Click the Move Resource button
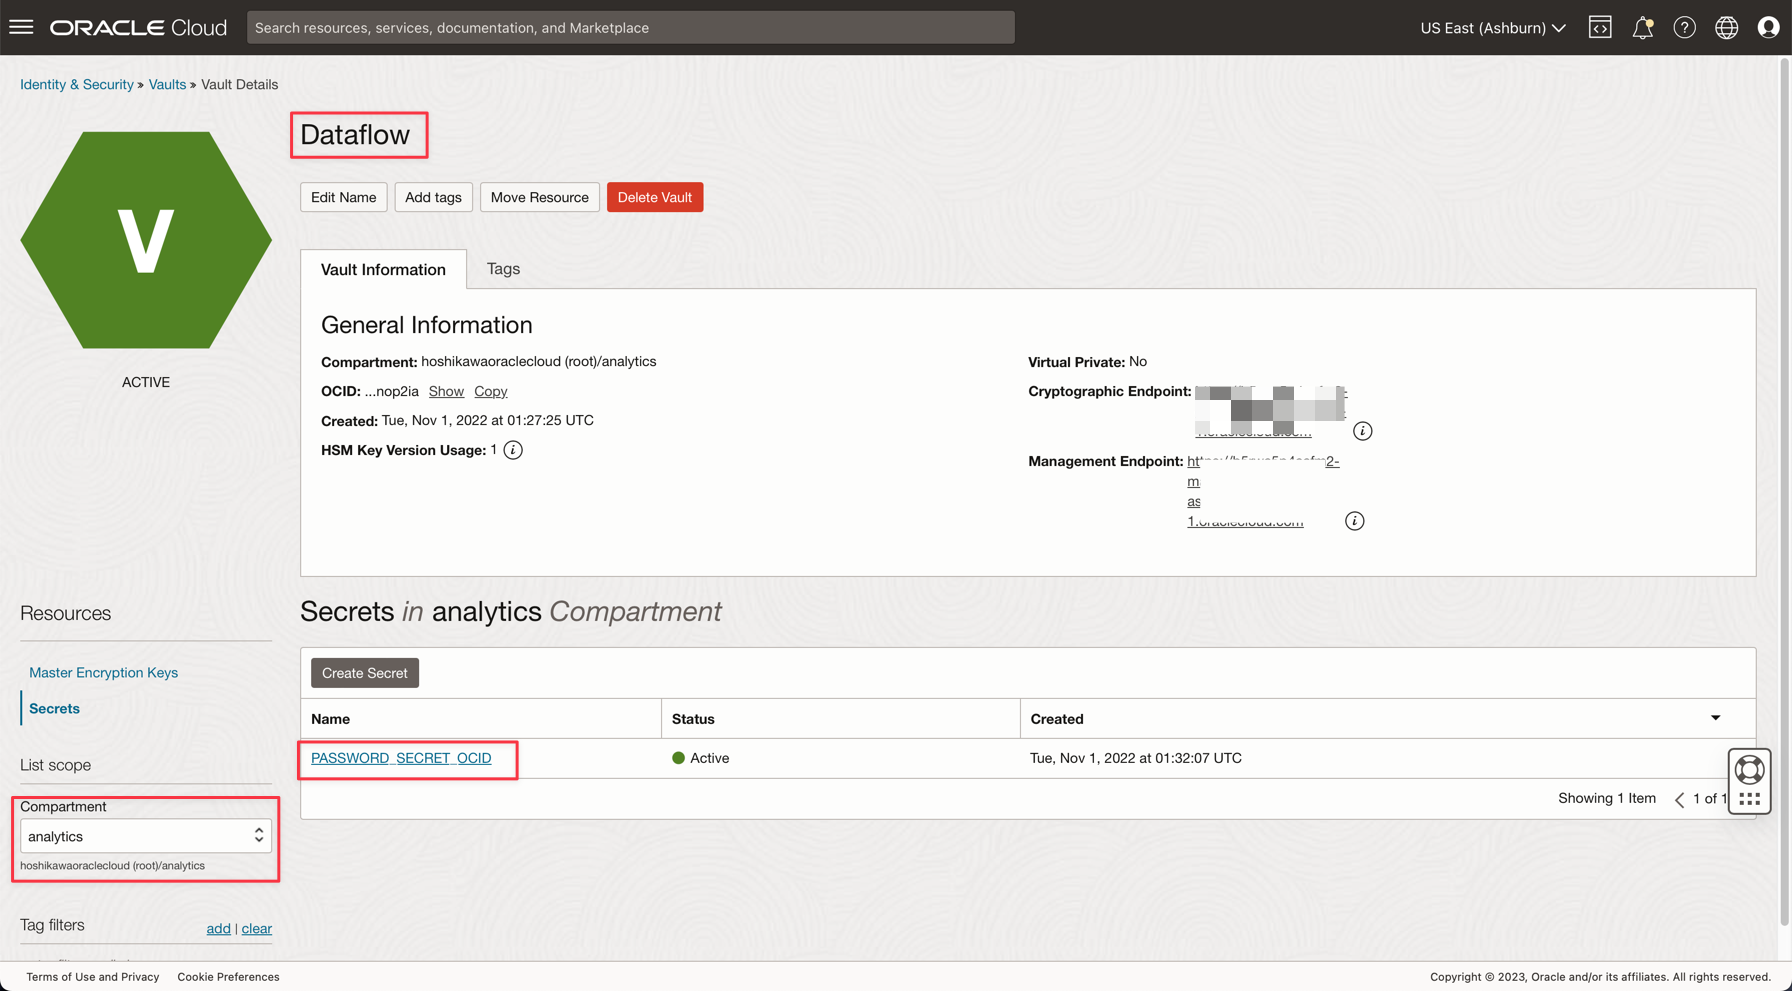 coord(539,197)
